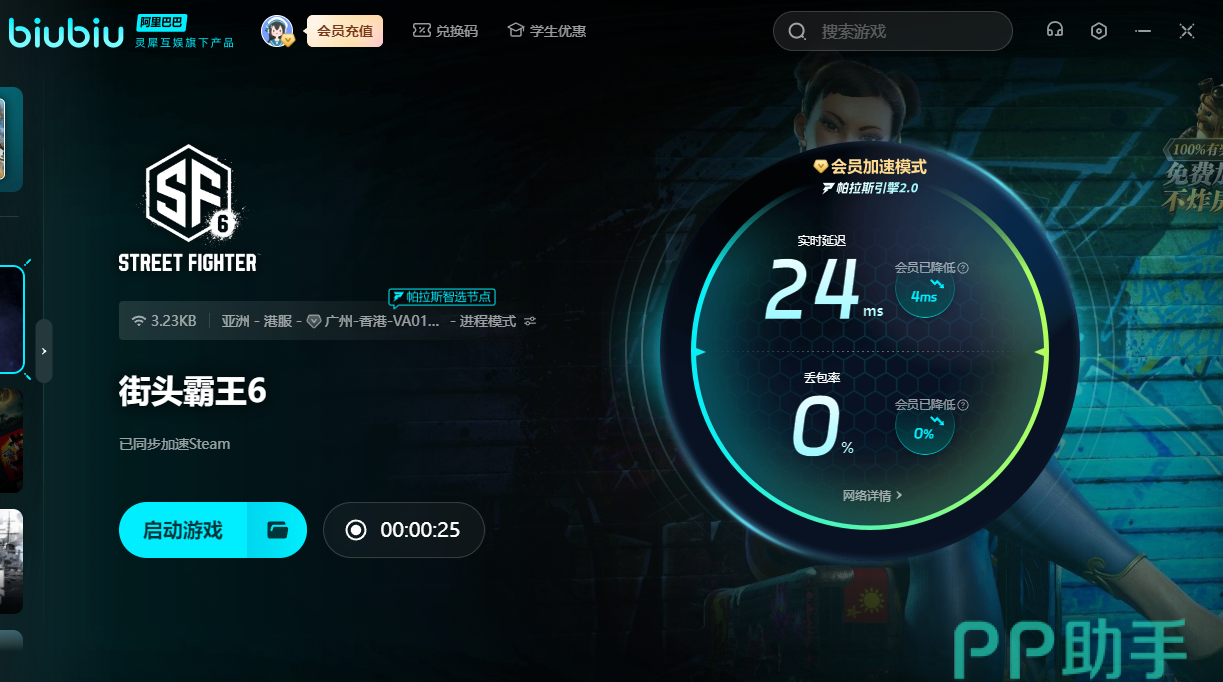The image size is (1223, 682).
Task: Expand 网络详情 network details
Action: coord(872,495)
